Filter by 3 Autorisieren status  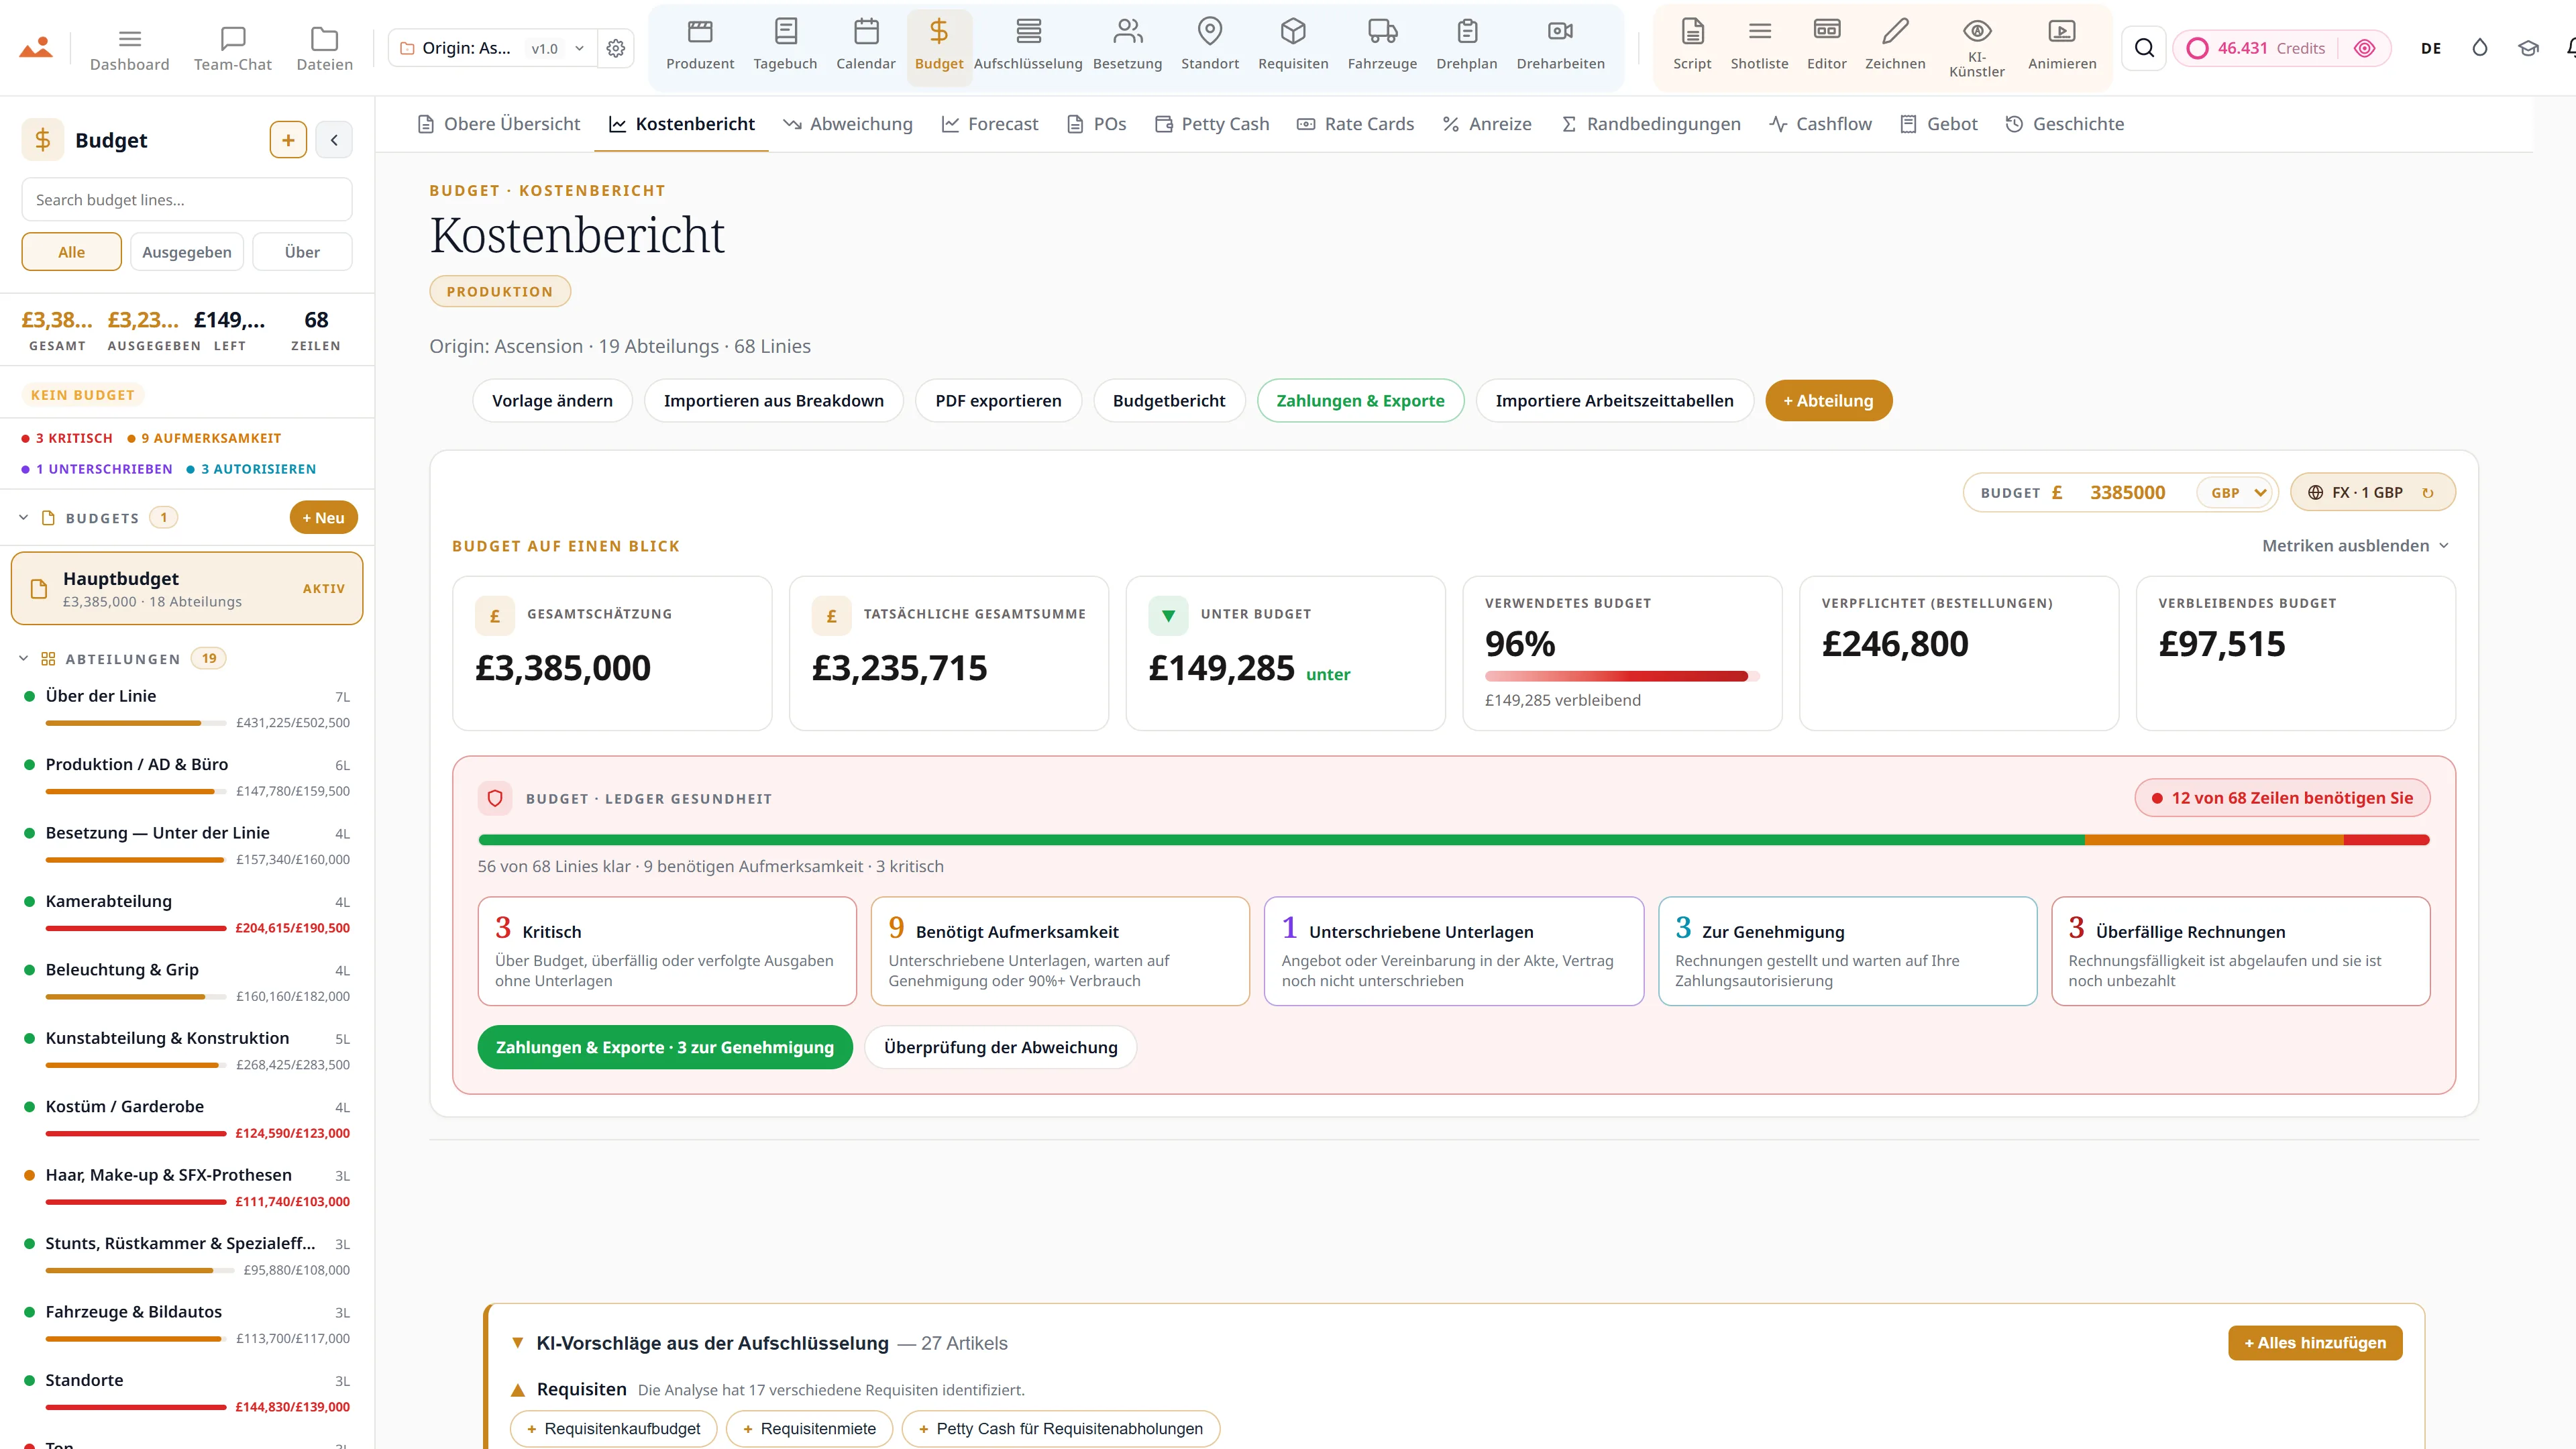pos(251,469)
